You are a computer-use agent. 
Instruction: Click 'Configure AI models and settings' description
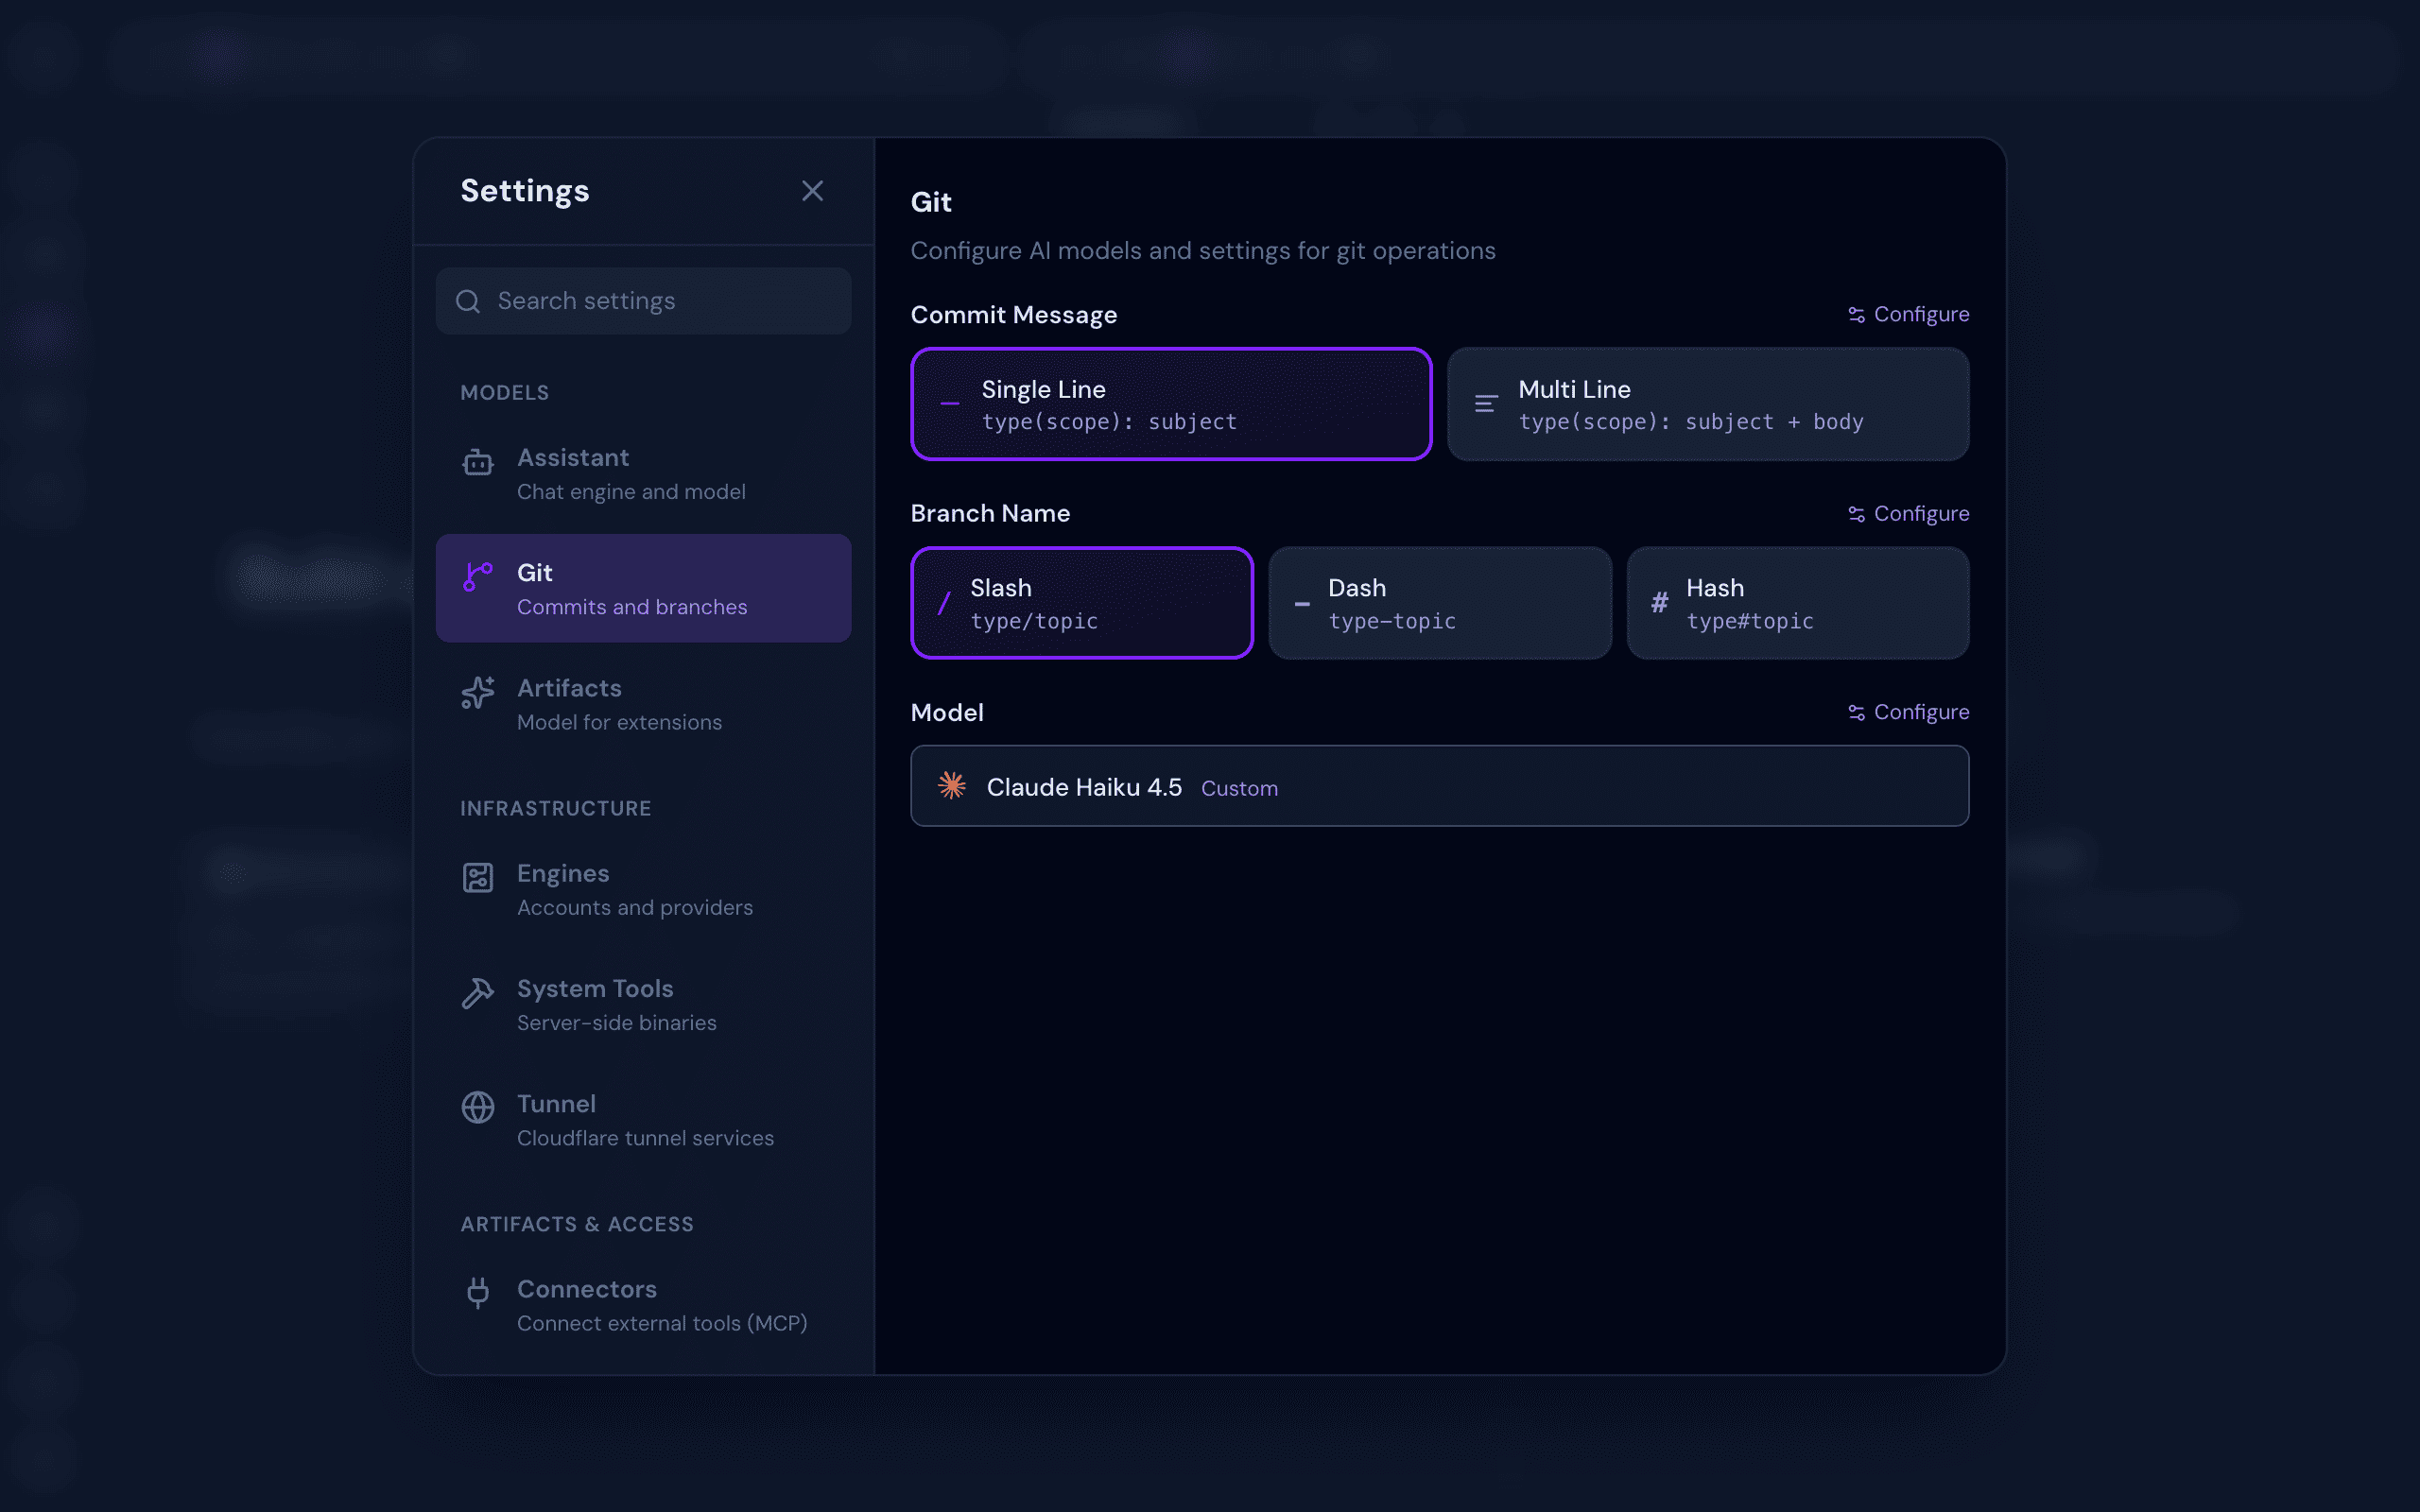click(x=1203, y=251)
